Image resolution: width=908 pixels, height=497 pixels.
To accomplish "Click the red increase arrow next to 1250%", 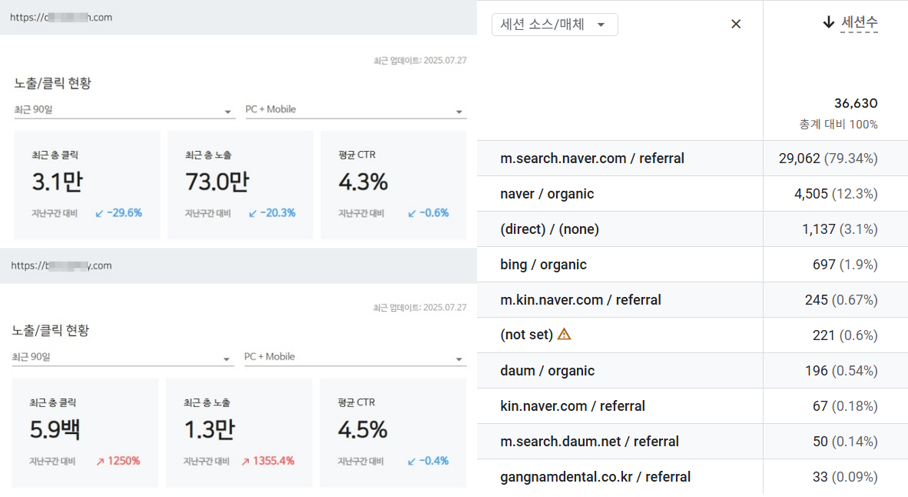I will tap(100, 461).
